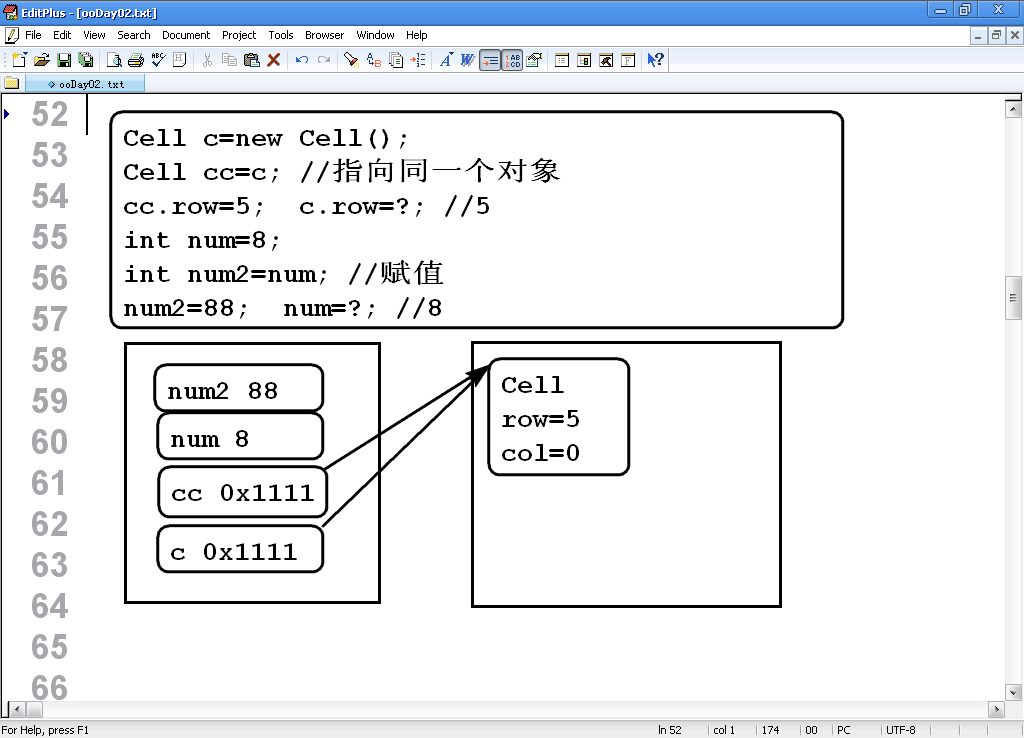Create a new file with the New icon
Image resolution: width=1024 pixels, height=738 pixels.
pos(19,60)
